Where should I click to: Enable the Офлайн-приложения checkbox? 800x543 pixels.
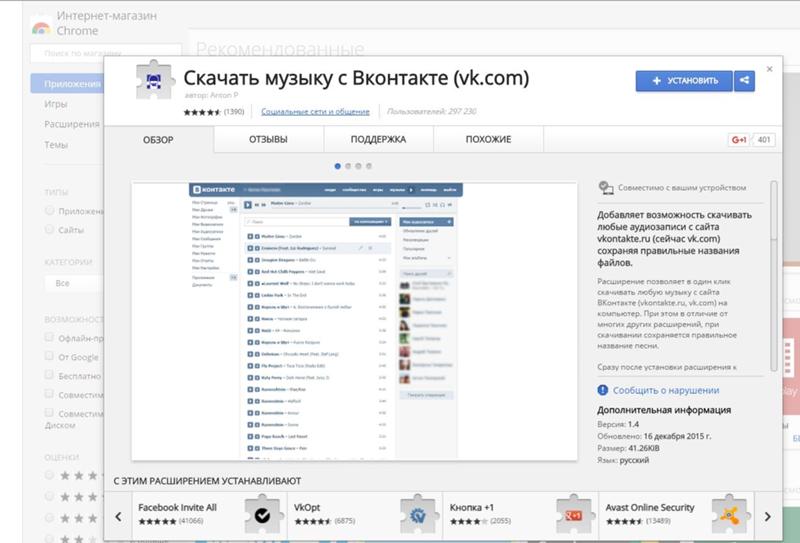pos(49,337)
